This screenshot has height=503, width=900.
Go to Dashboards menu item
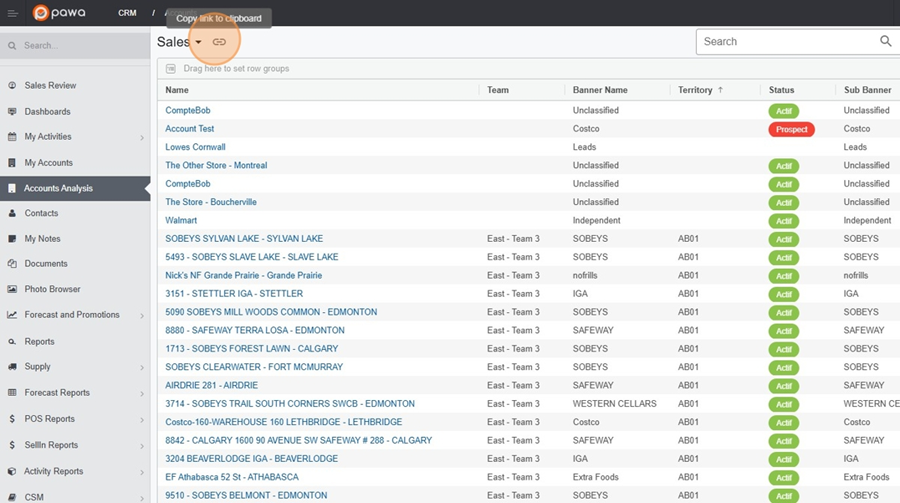coord(48,111)
